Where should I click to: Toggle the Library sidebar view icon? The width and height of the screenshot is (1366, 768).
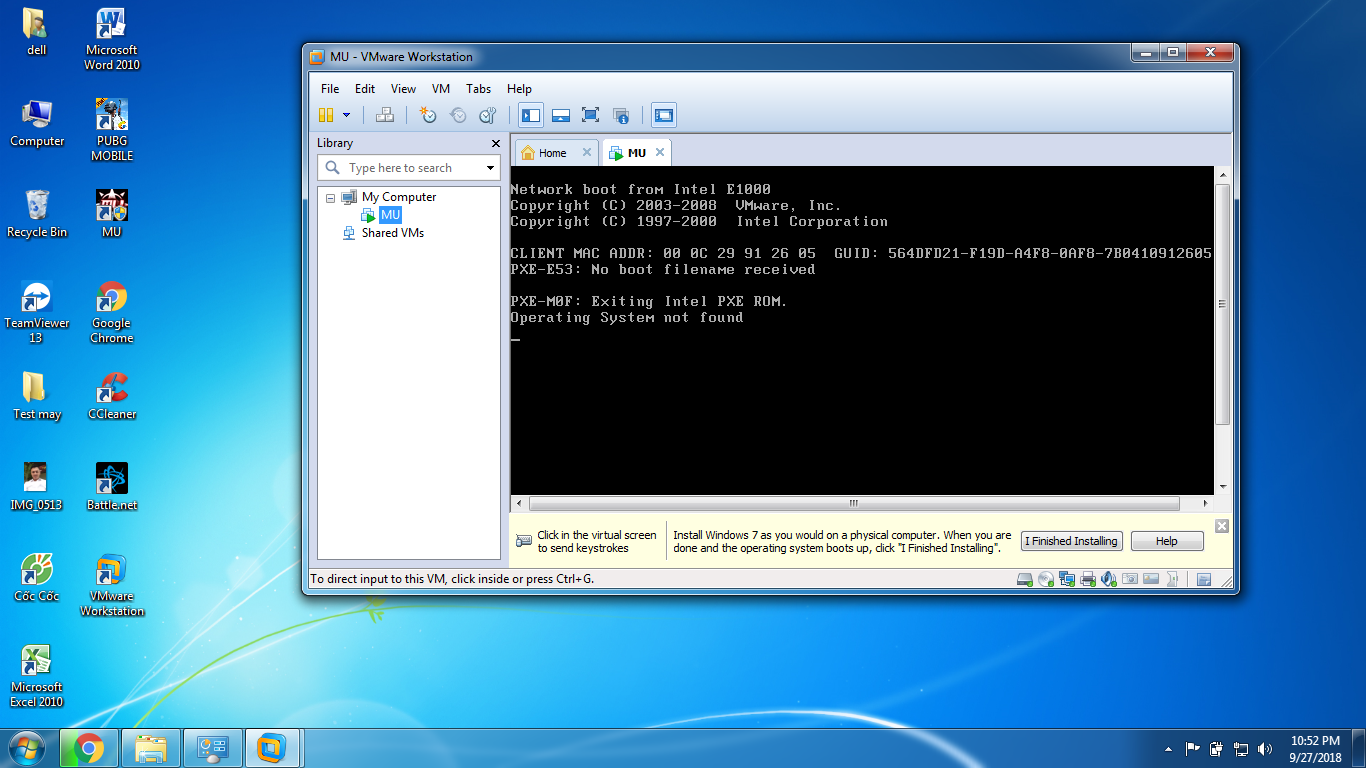531,115
